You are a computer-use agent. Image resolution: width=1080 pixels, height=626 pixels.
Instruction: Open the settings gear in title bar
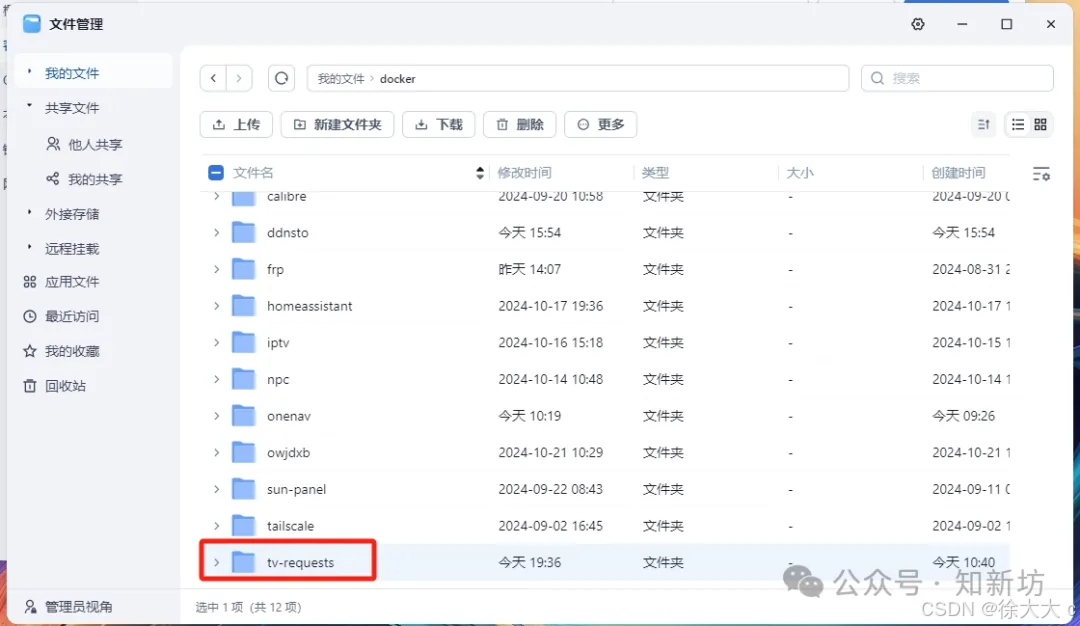(x=917, y=24)
